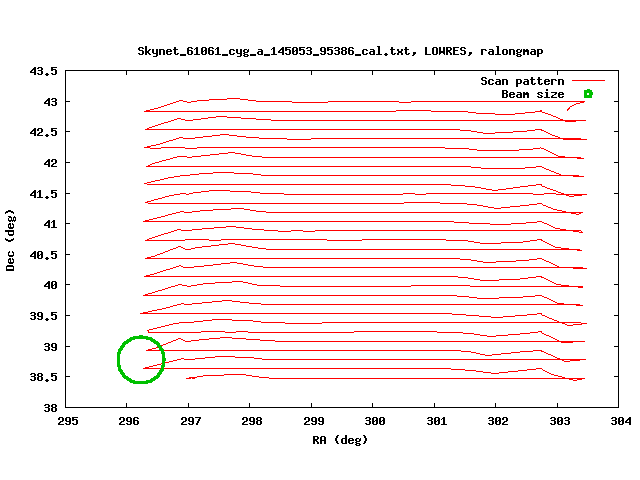Select the 'Scan pattern' legend label
Image resolution: width=640 pixels, height=480 pixels.
[522, 81]
